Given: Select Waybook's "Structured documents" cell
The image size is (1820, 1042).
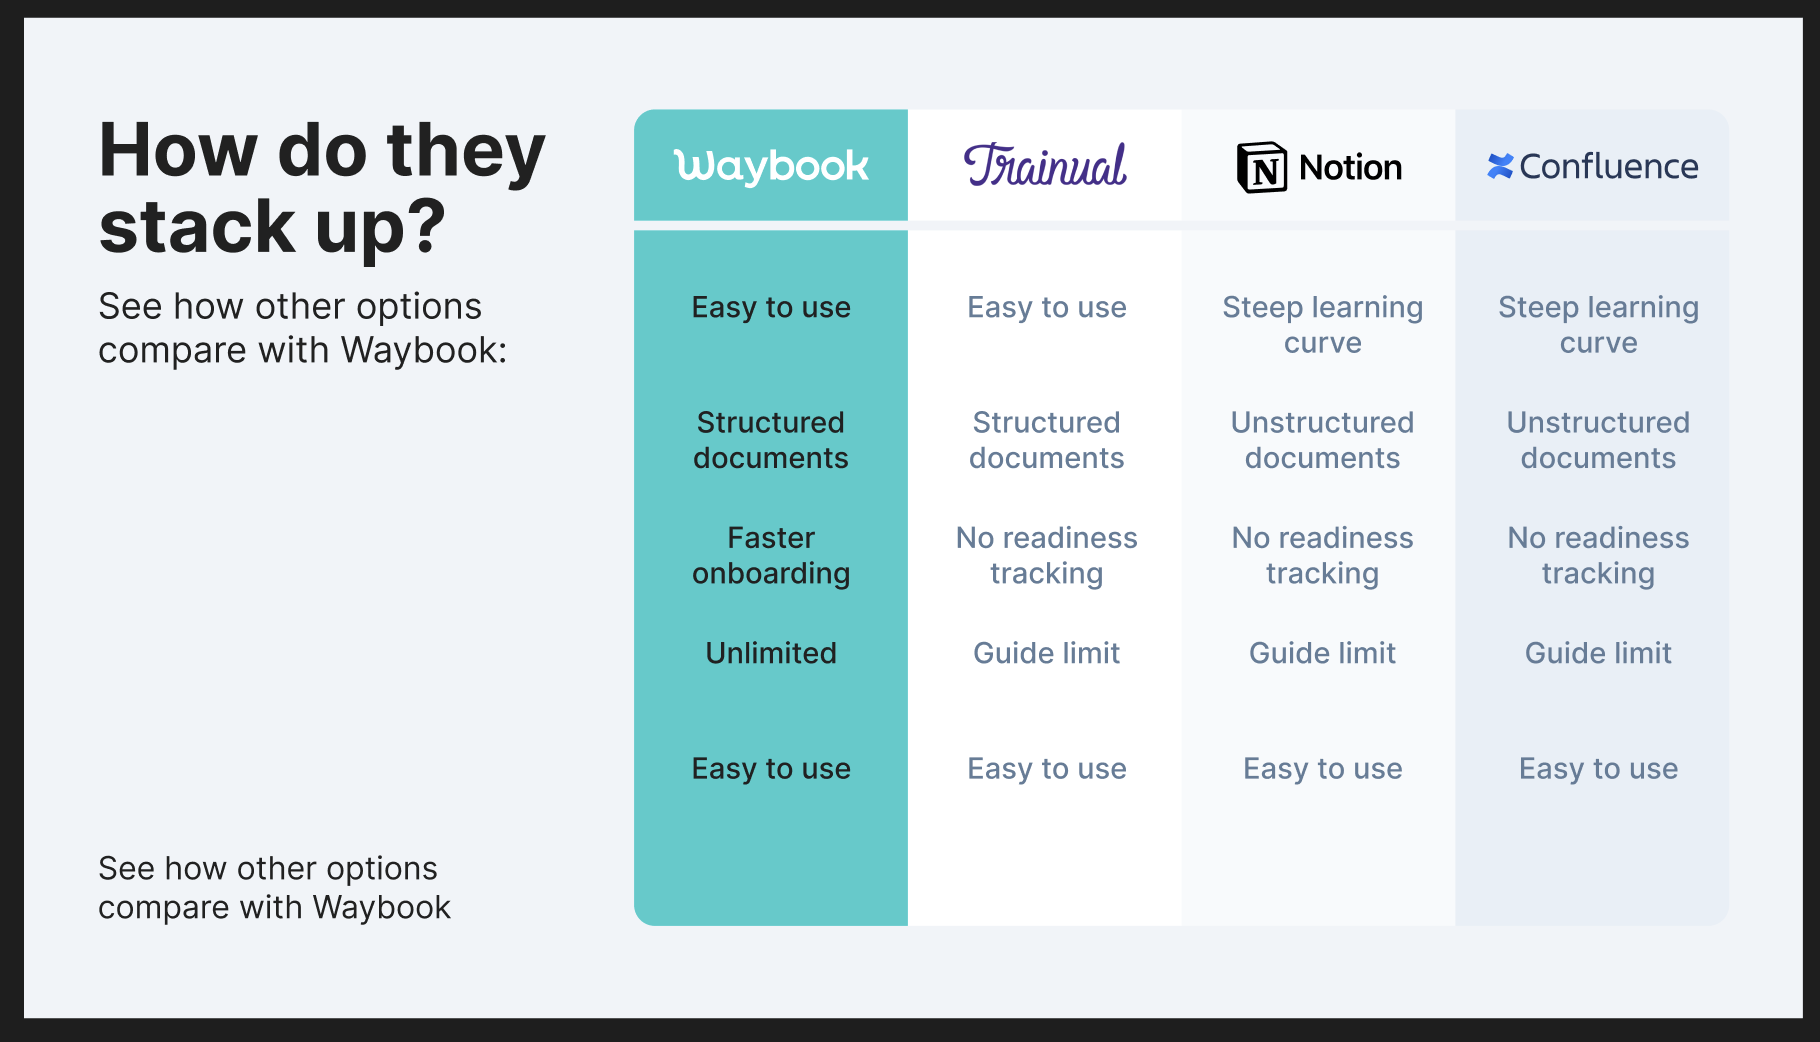Looking at the screenshot, I should pos(771,440).
